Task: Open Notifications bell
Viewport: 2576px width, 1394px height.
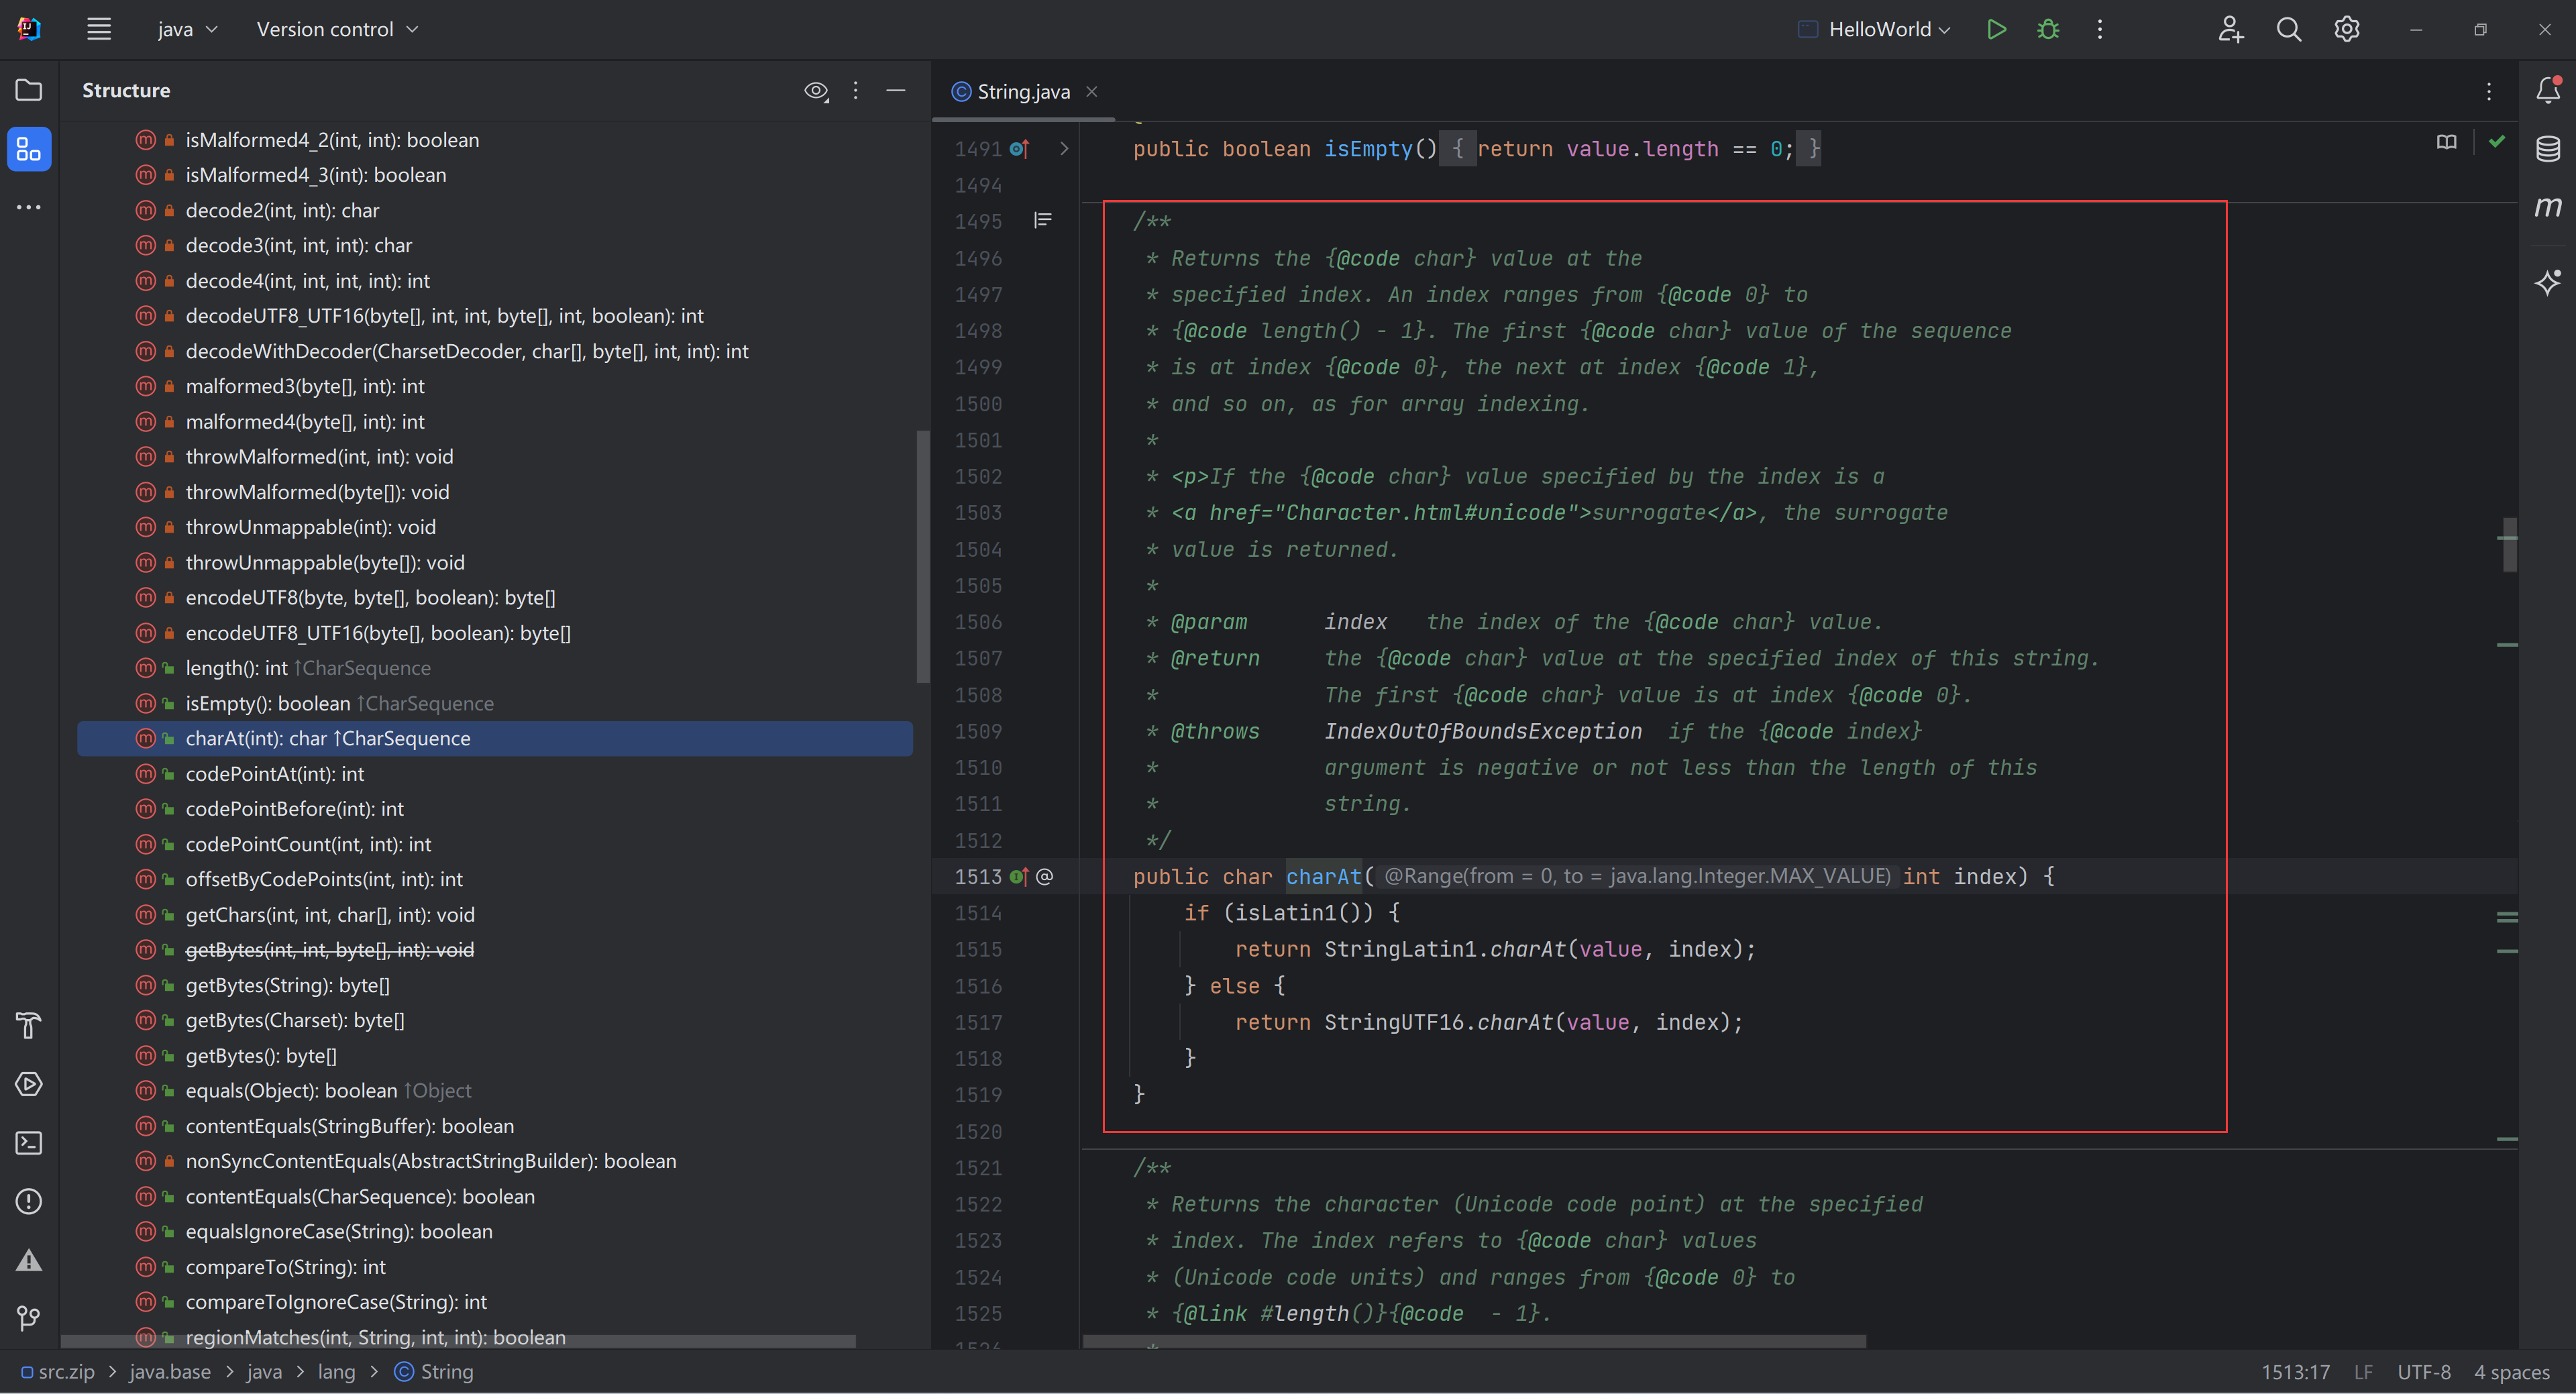Action: point(2548,90)
